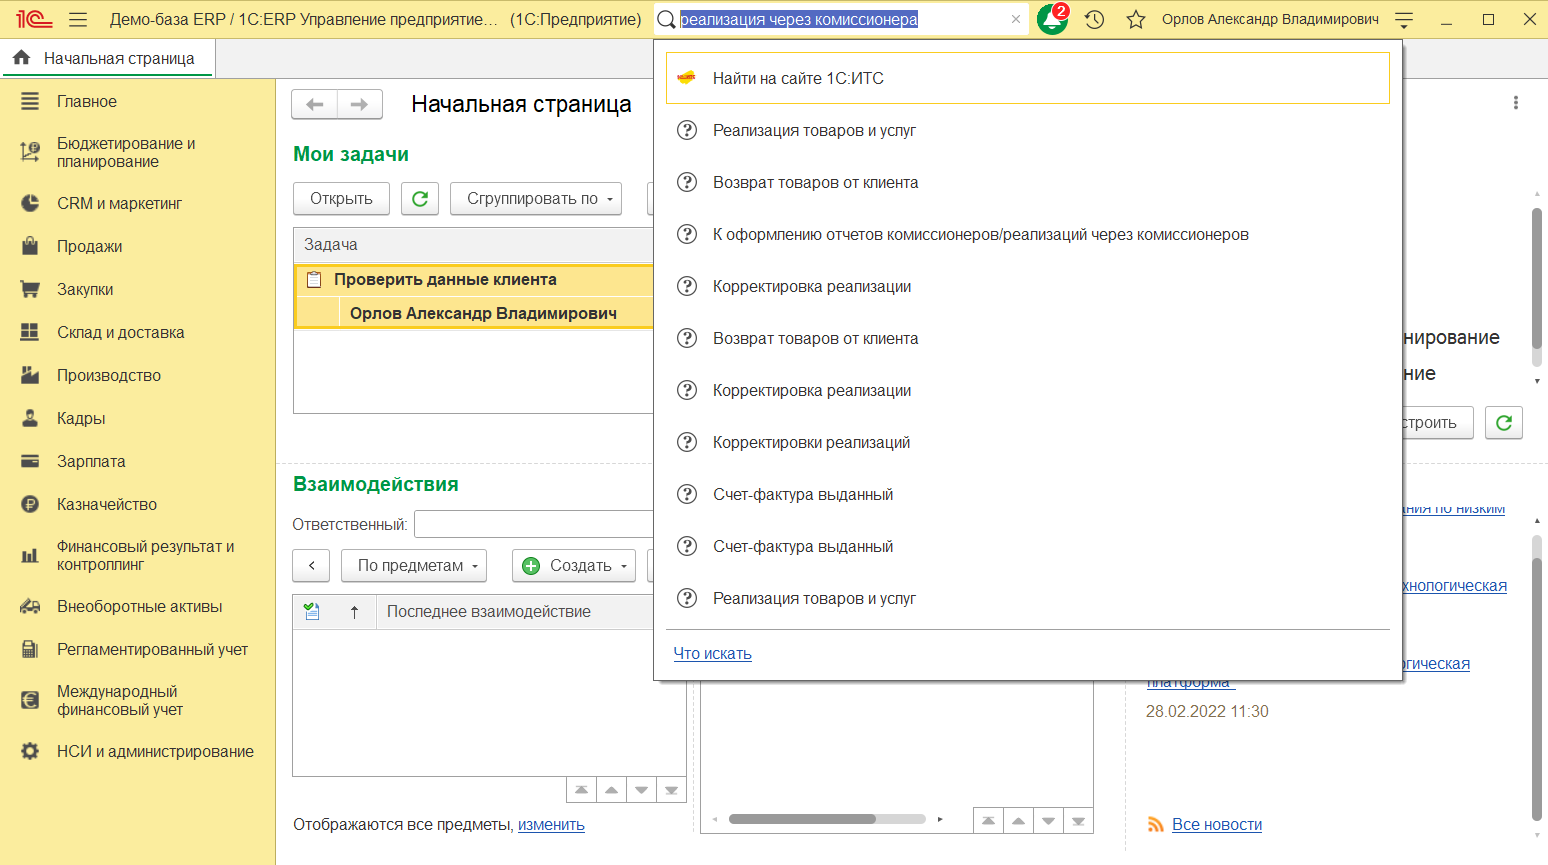Select Финансовый результат и контроллинг section
Viewport: 1548px width, 865px height.
(145, 555)
